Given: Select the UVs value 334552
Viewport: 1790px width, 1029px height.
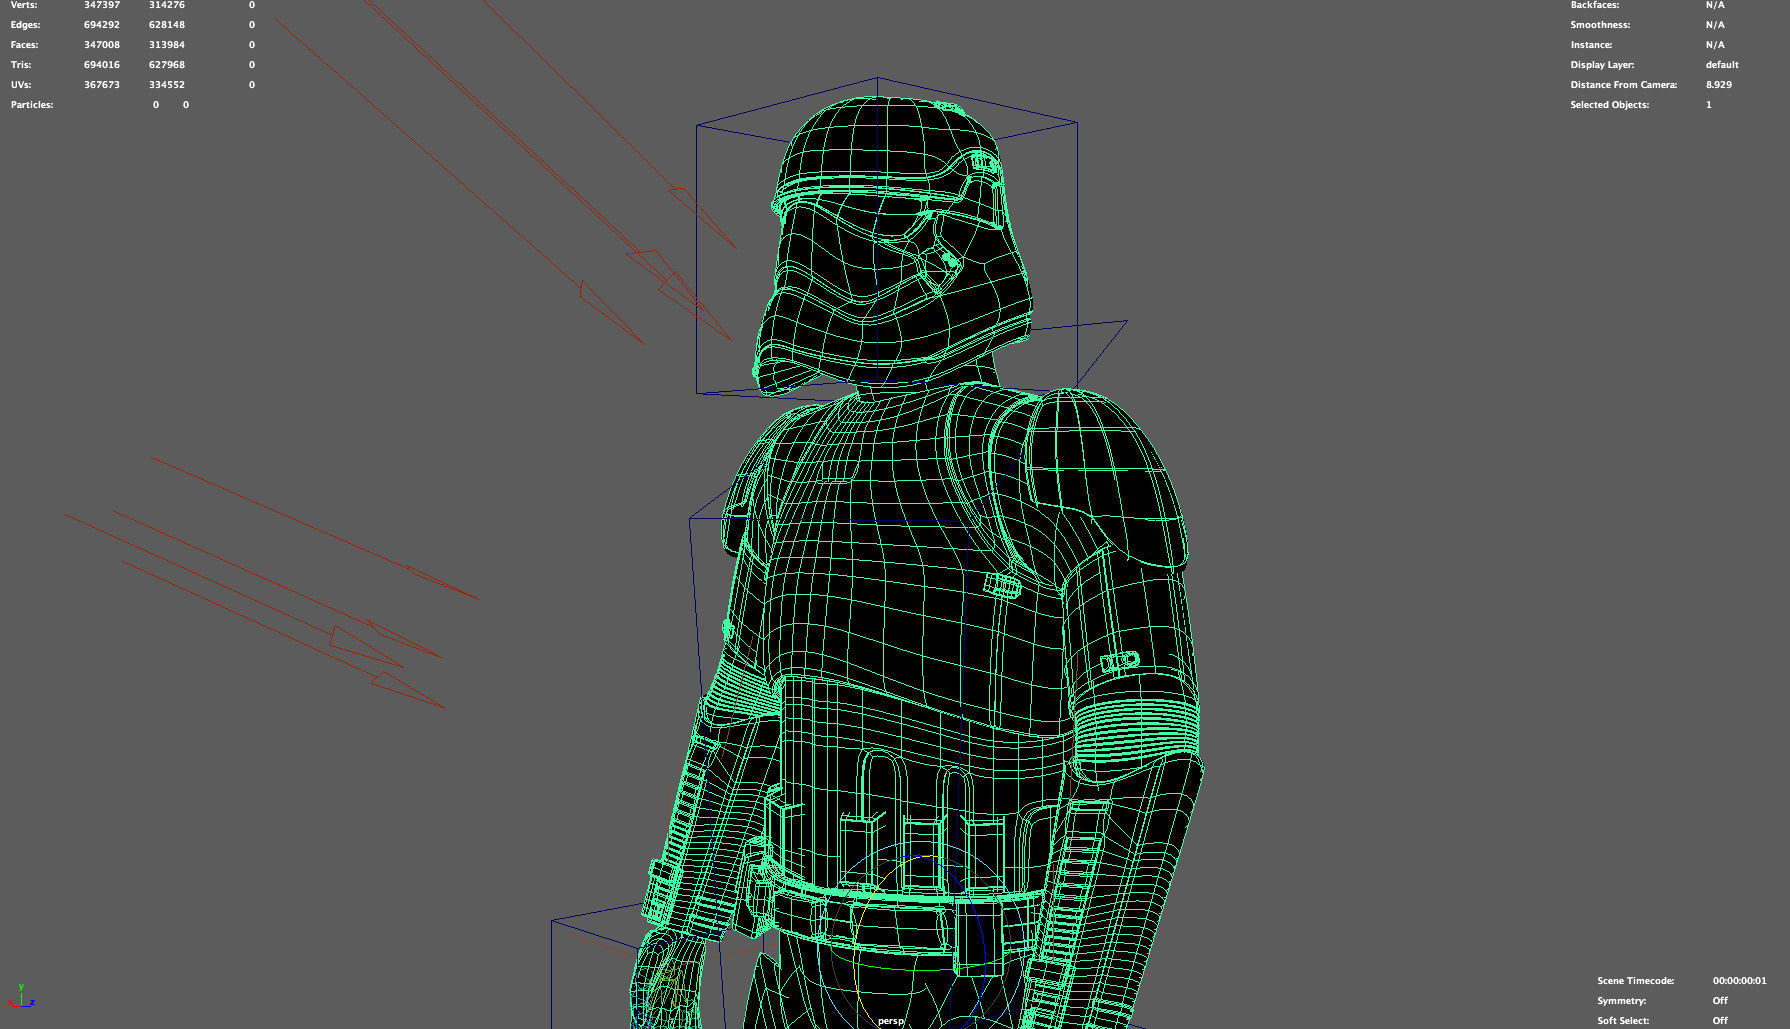Looking at the screenshot, I should point(167,85).
